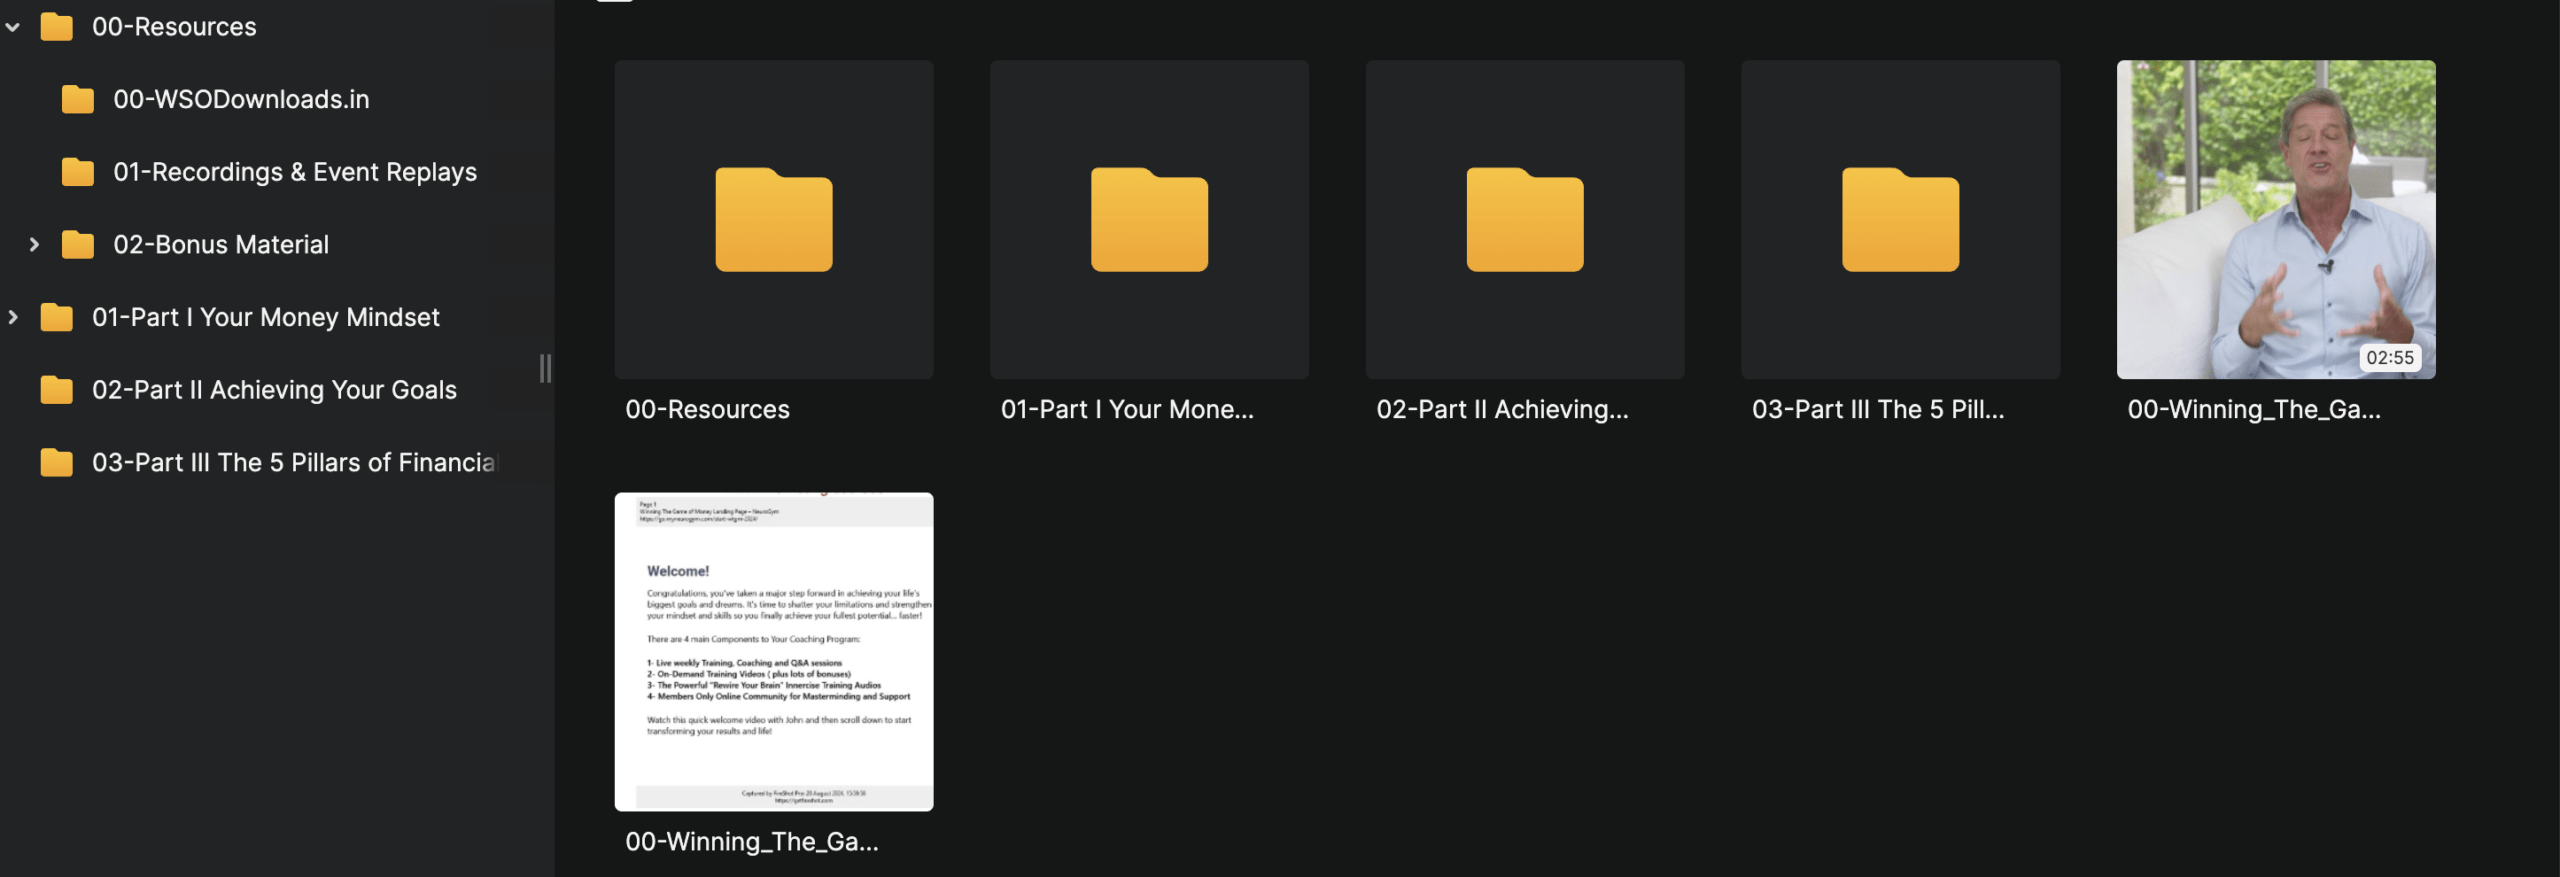Click the 02-Bonus Material folder icon
The height and width of the screenshot is (877, 2560).
77,245
